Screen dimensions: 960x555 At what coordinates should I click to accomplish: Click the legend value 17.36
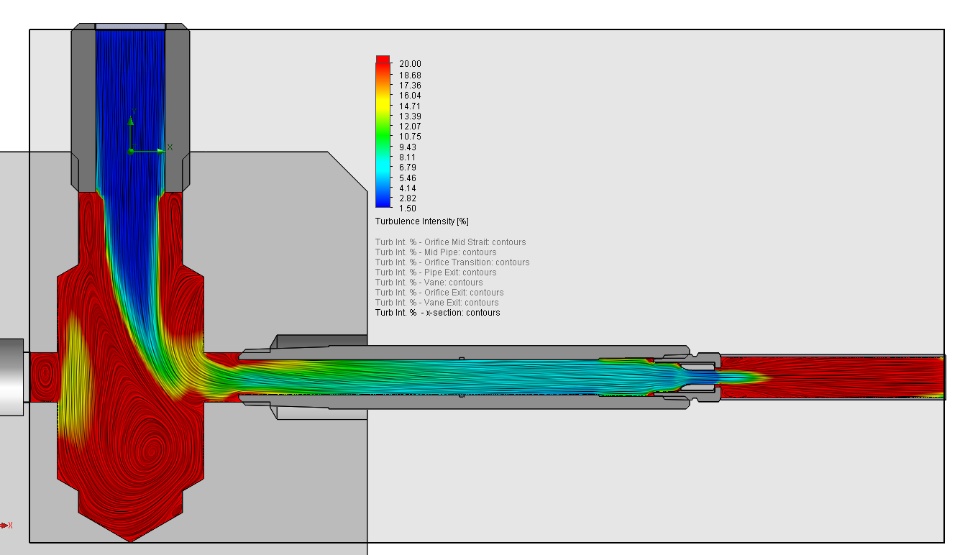[x=410, y=85]
